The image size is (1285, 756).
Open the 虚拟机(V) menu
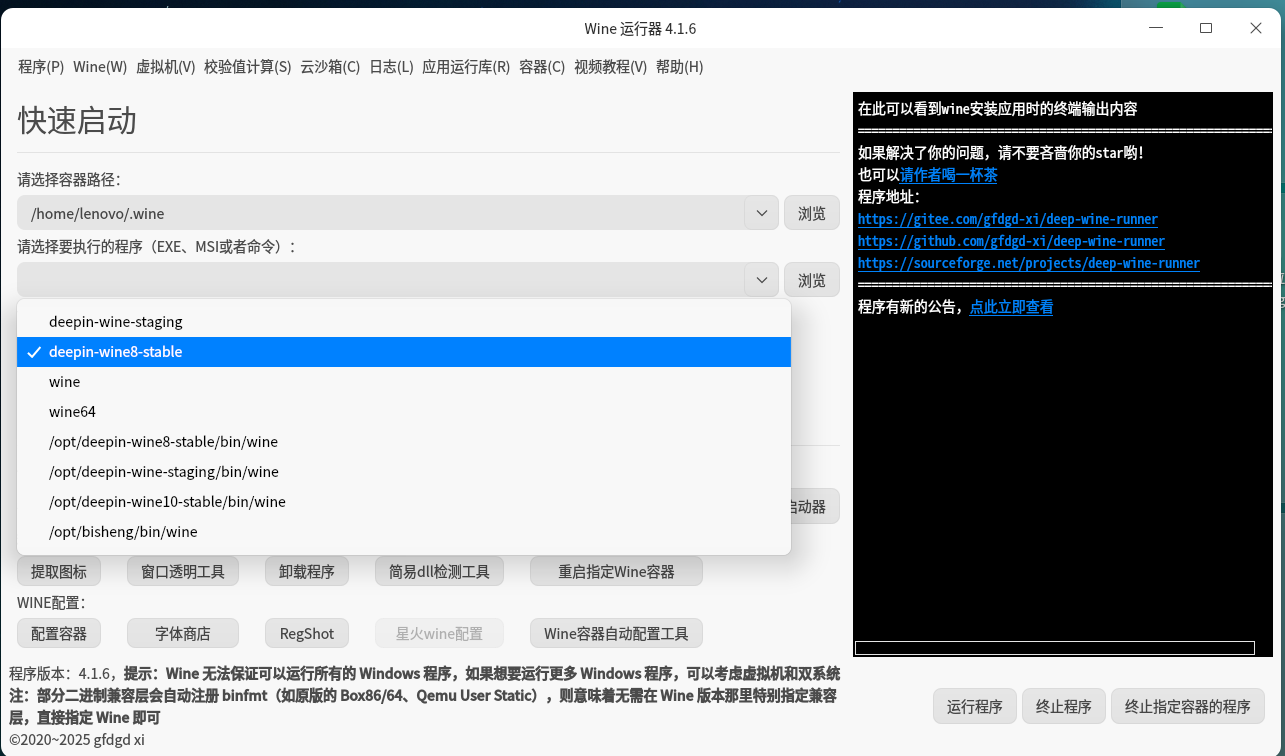coord(165,67)
